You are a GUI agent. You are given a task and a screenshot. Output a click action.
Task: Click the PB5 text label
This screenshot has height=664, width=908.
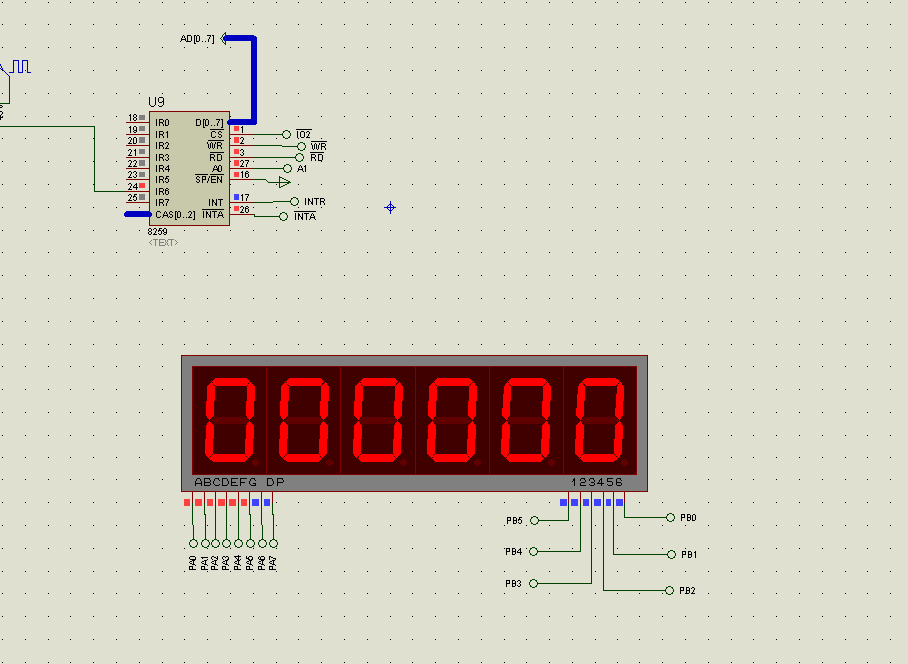pos(514,520)
